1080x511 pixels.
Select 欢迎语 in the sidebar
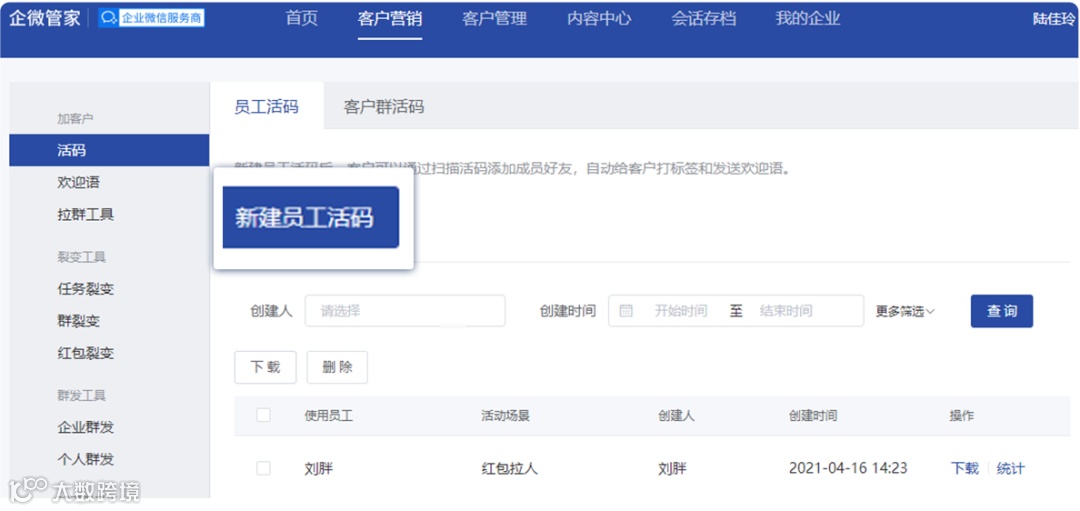point(79,182)
